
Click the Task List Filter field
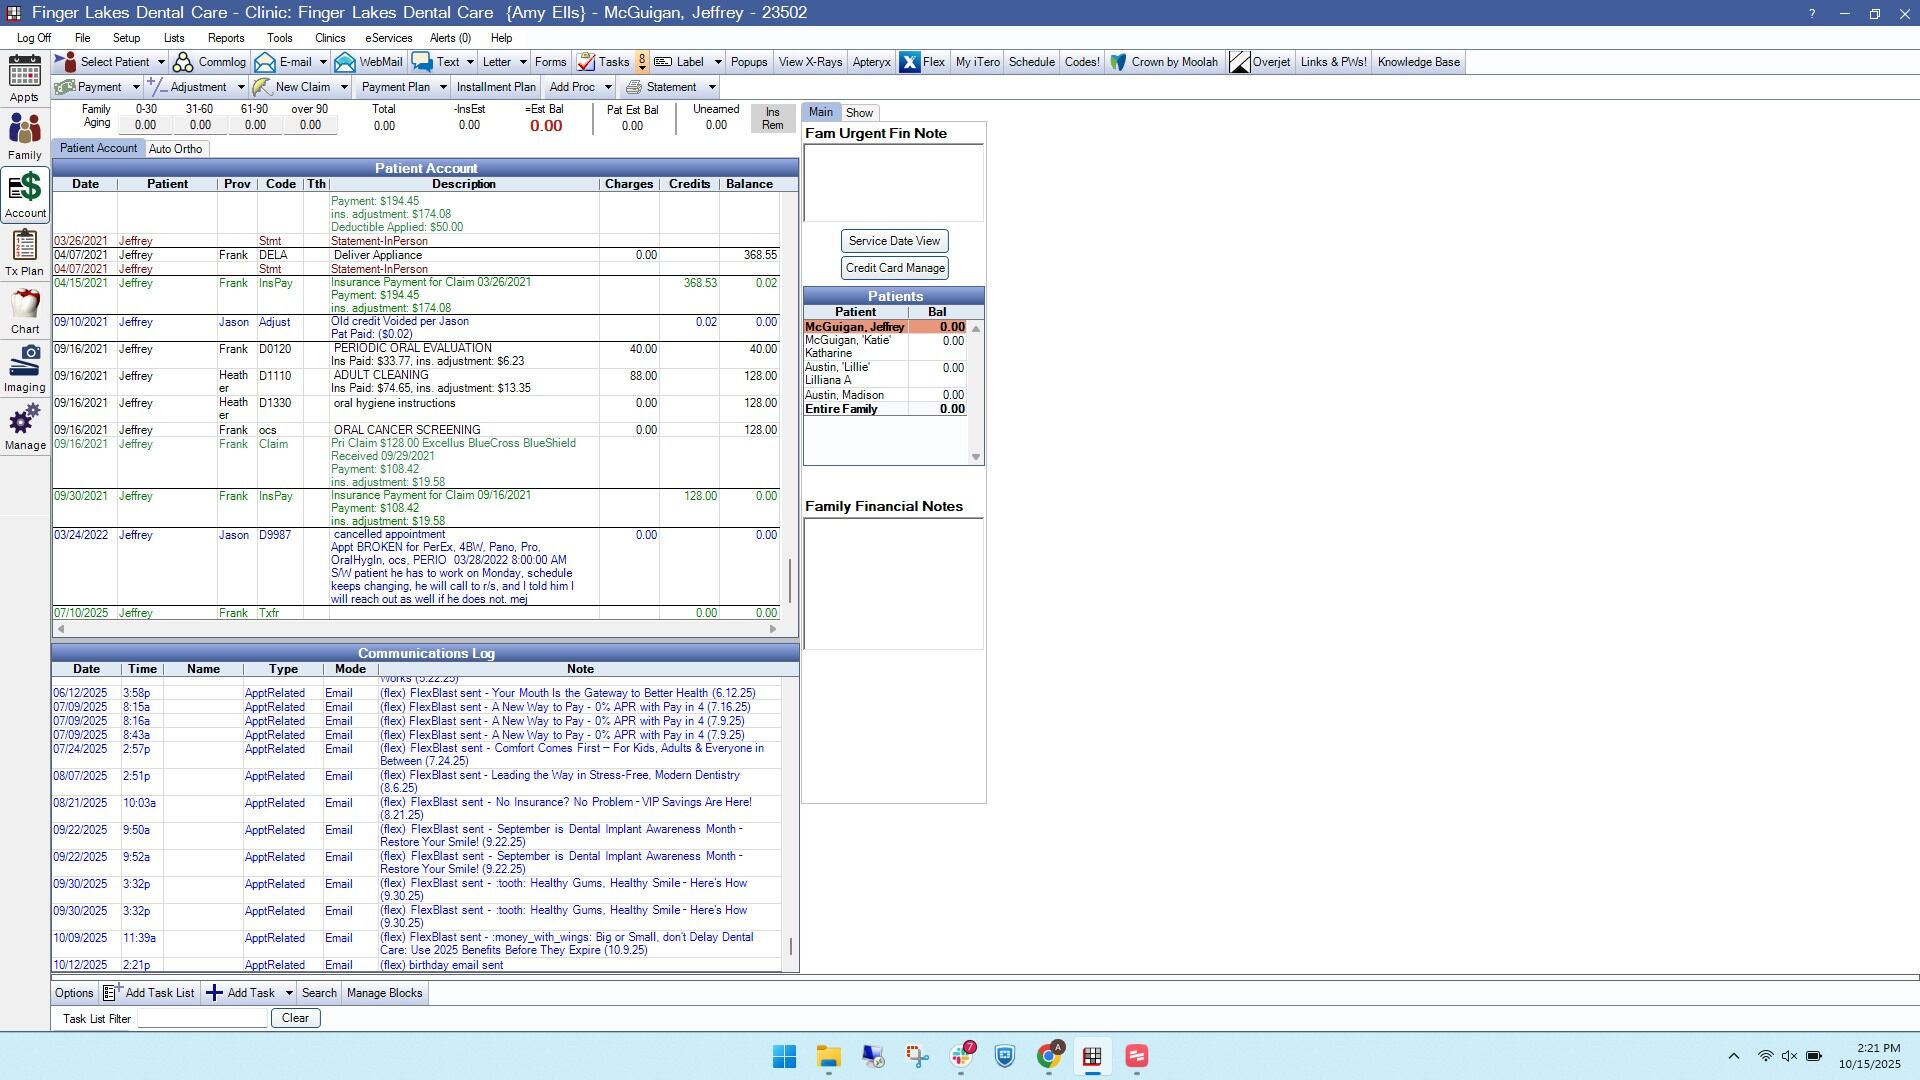[202, 1018]
